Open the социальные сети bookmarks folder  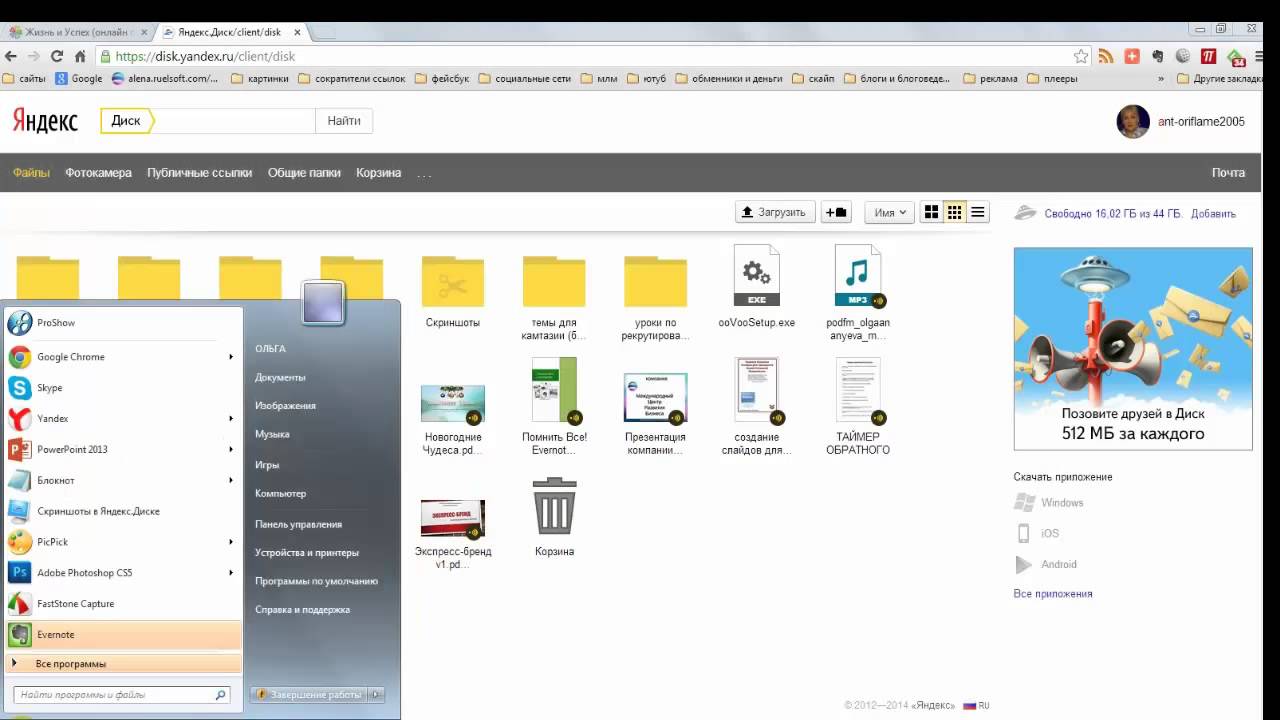tap(525, 79)
